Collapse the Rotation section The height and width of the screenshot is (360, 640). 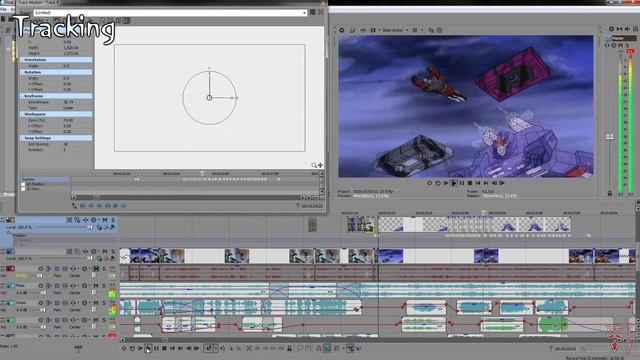tap(56, 72)
